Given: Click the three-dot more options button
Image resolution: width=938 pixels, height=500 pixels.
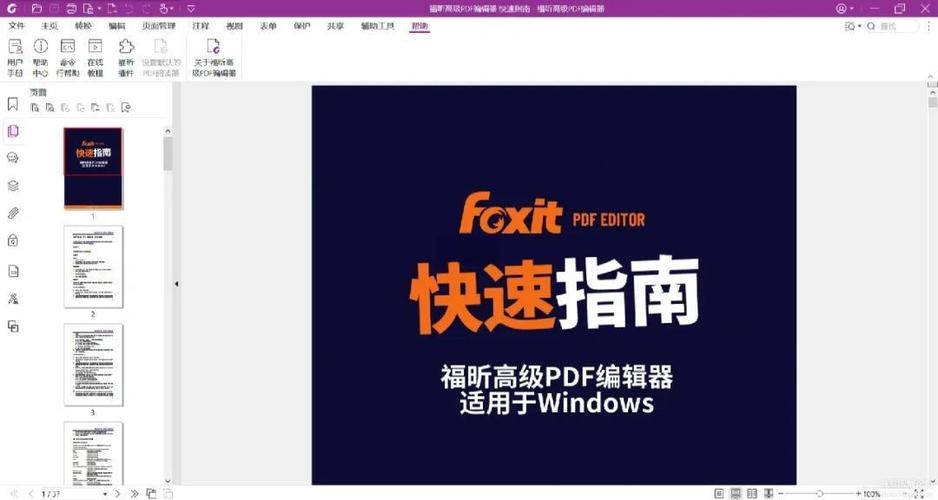Looking at the screenshot, I should point(928,26).
